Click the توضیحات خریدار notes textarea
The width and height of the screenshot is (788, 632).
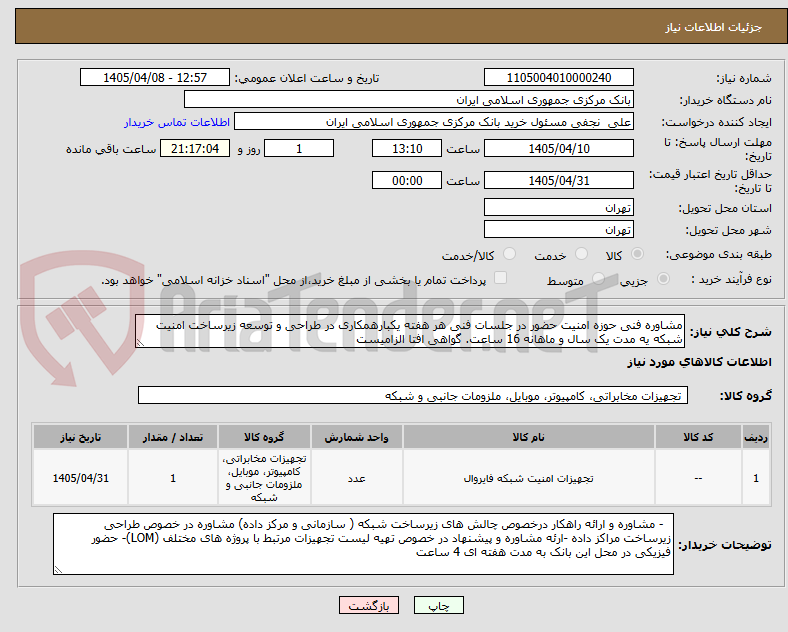click(x=363, y=544)
